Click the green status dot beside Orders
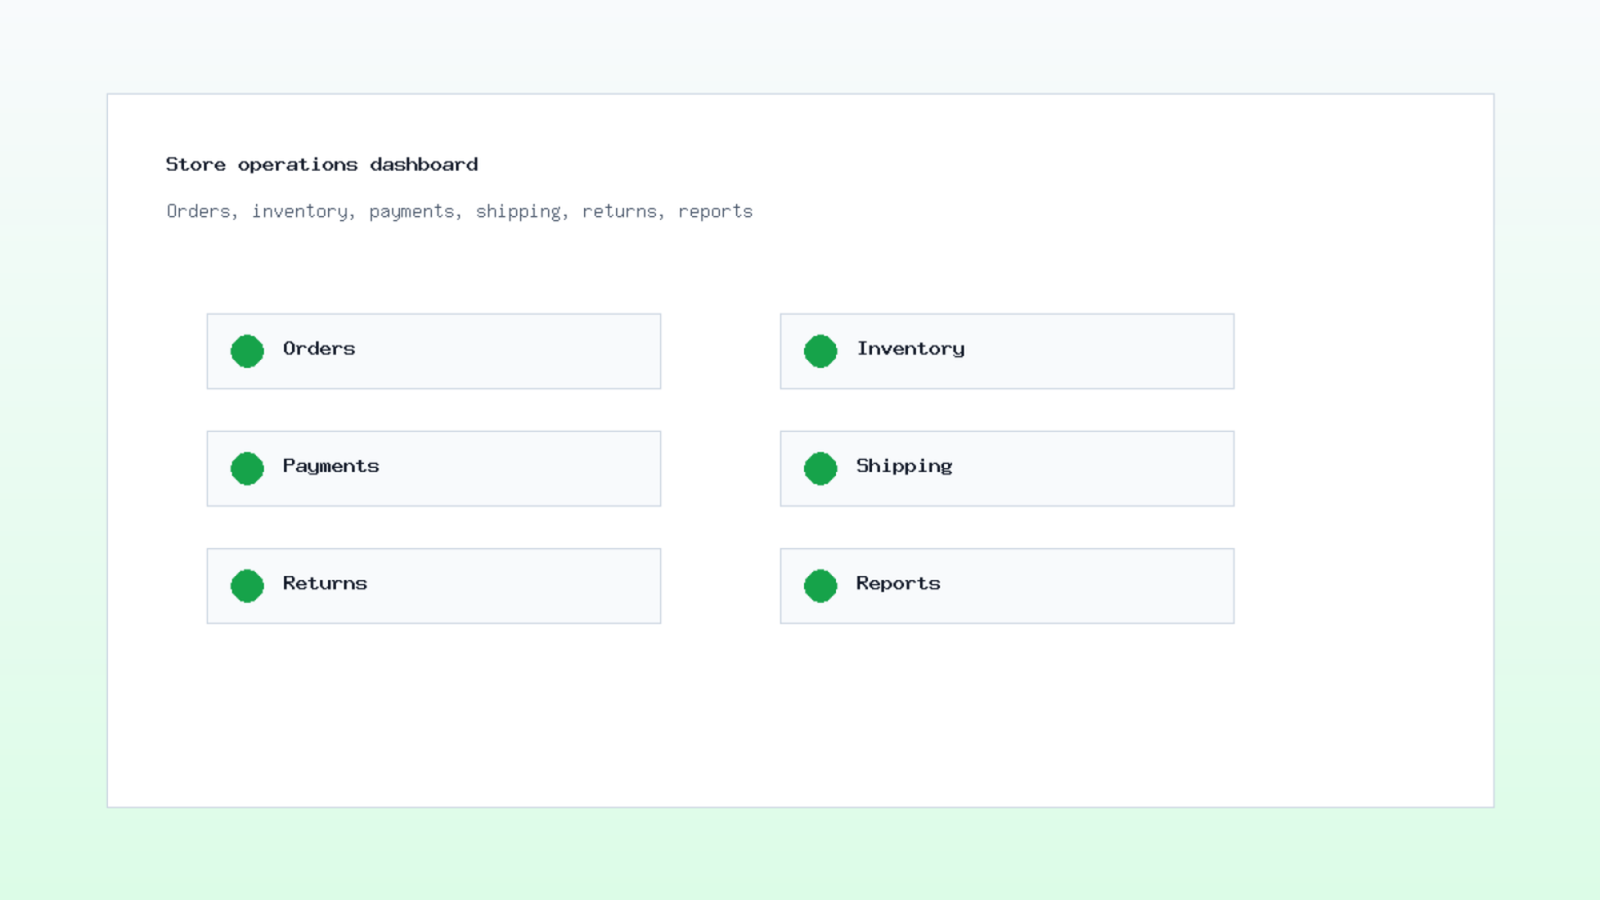Viewport: 1600px width, 900px height. point(247,351)
